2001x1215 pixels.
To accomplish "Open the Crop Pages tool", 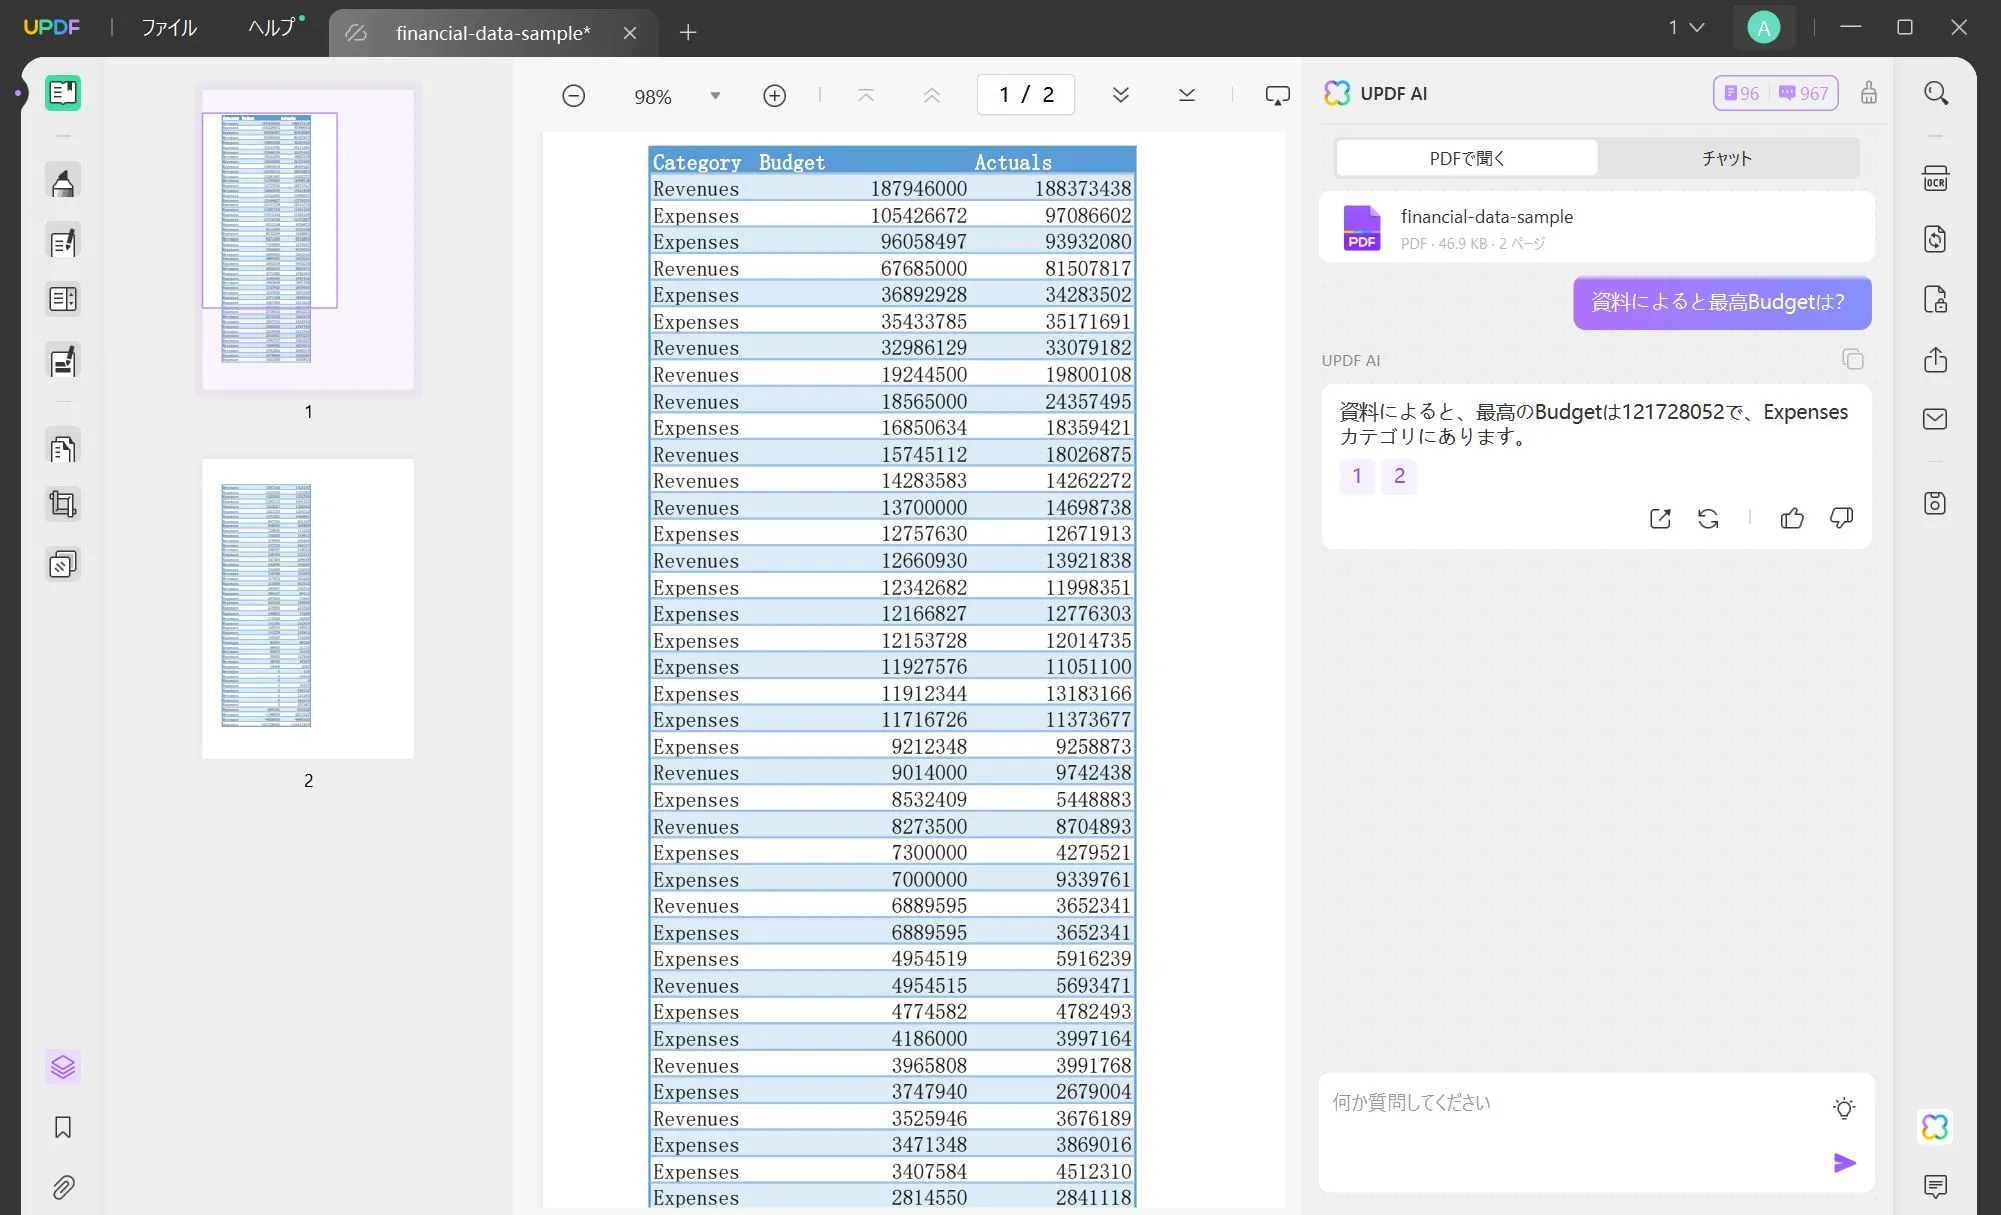I will [x=63, y=504].
